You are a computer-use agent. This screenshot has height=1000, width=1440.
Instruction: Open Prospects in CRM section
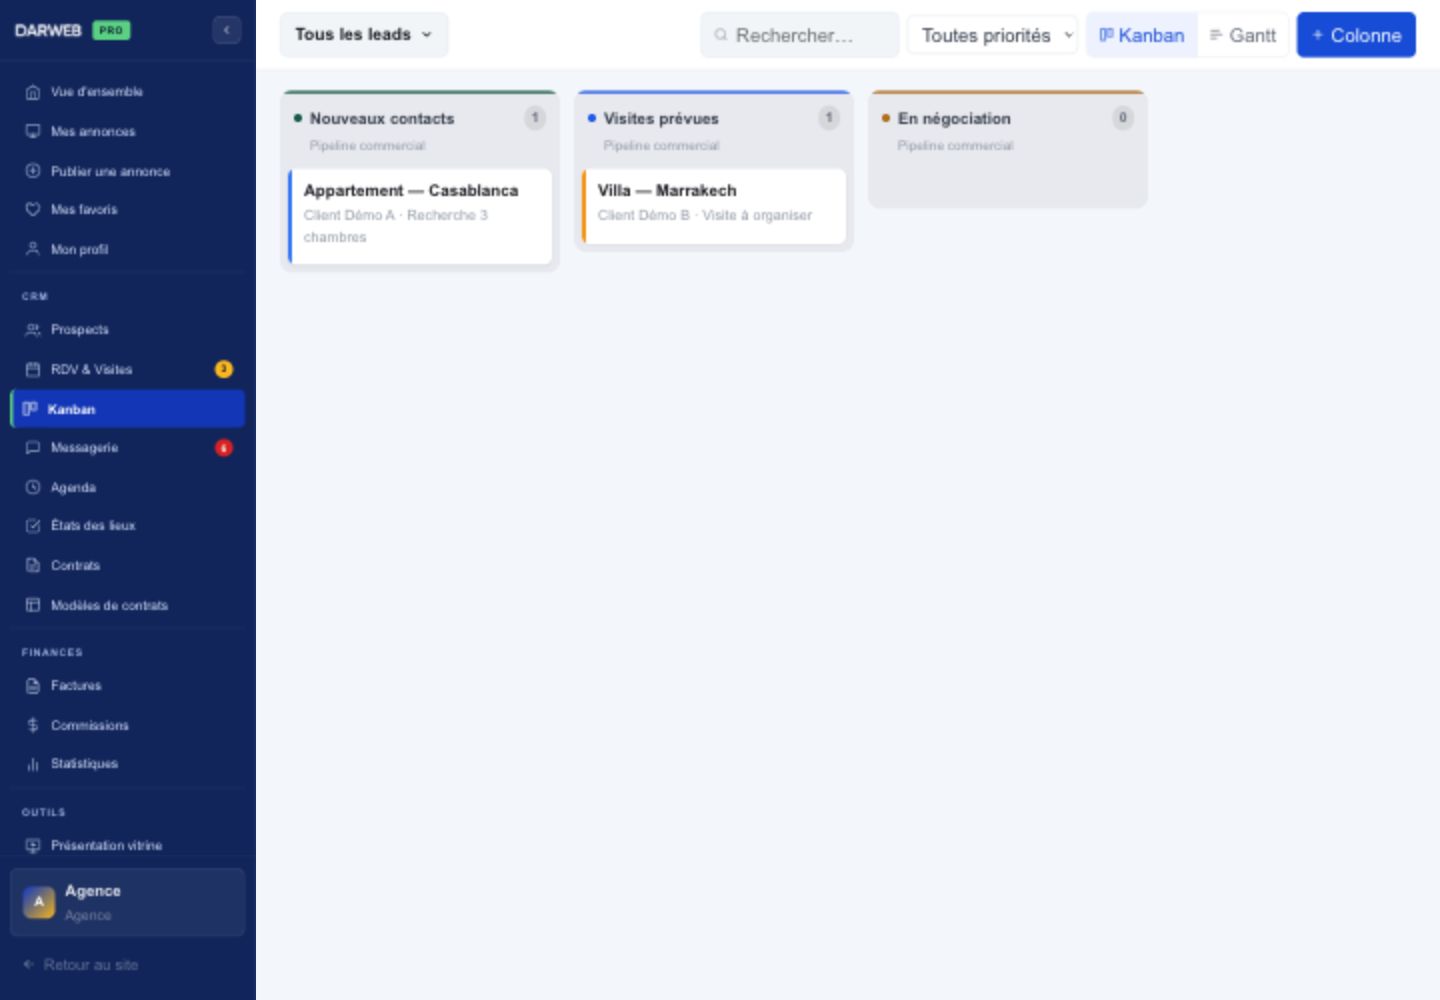click(x=127, y=329)
